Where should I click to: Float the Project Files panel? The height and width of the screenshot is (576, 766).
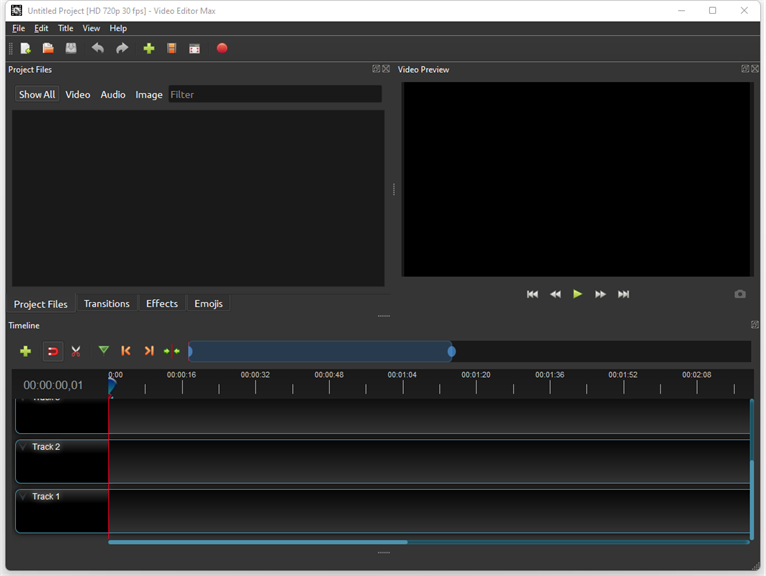coord(376,69)
